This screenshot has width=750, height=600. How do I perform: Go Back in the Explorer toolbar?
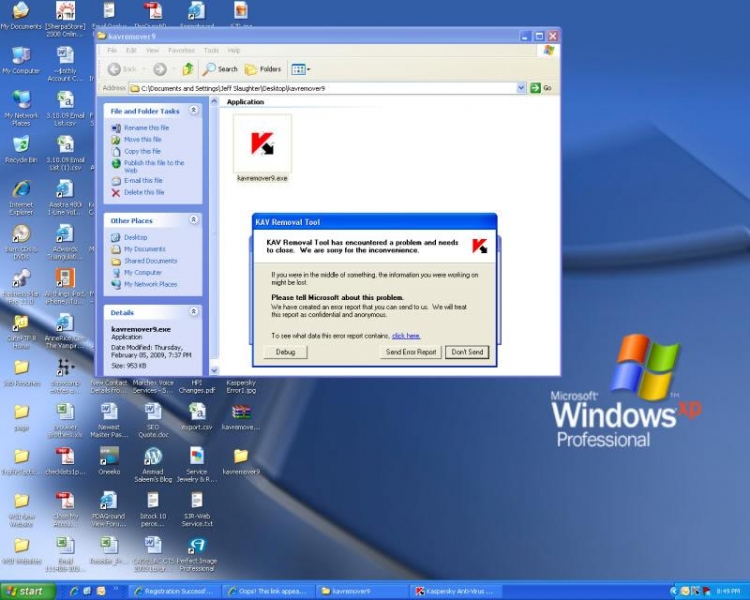[122, 69]
